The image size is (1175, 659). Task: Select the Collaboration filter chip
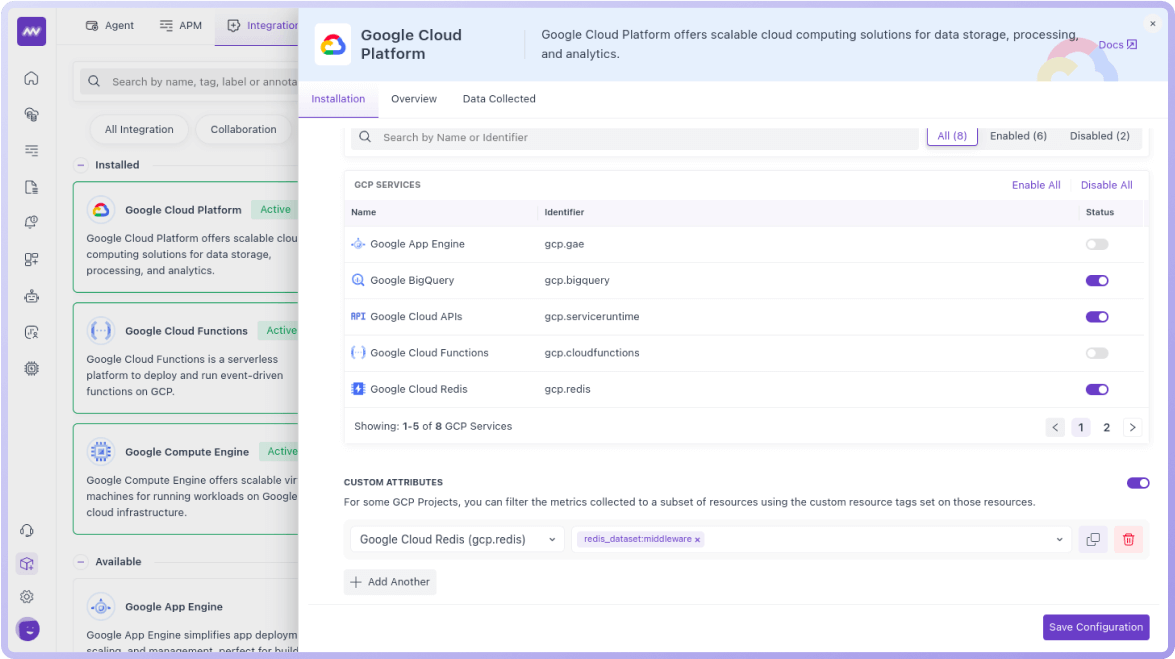click(243, 129)
